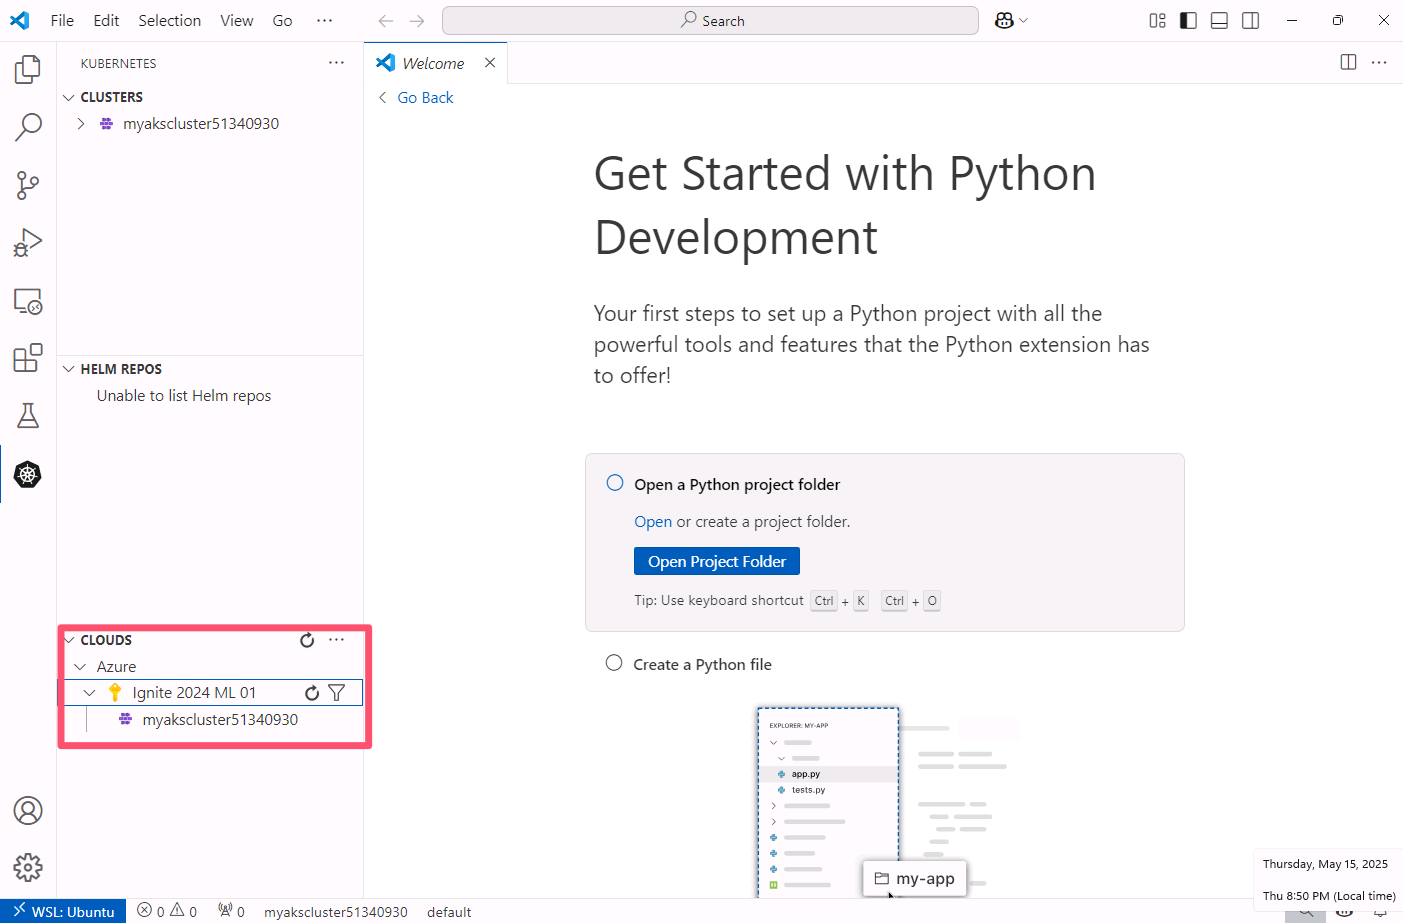1403x923 pixels.
Task: Collapse the Azure cloud node
Action: tap(80, 667)
